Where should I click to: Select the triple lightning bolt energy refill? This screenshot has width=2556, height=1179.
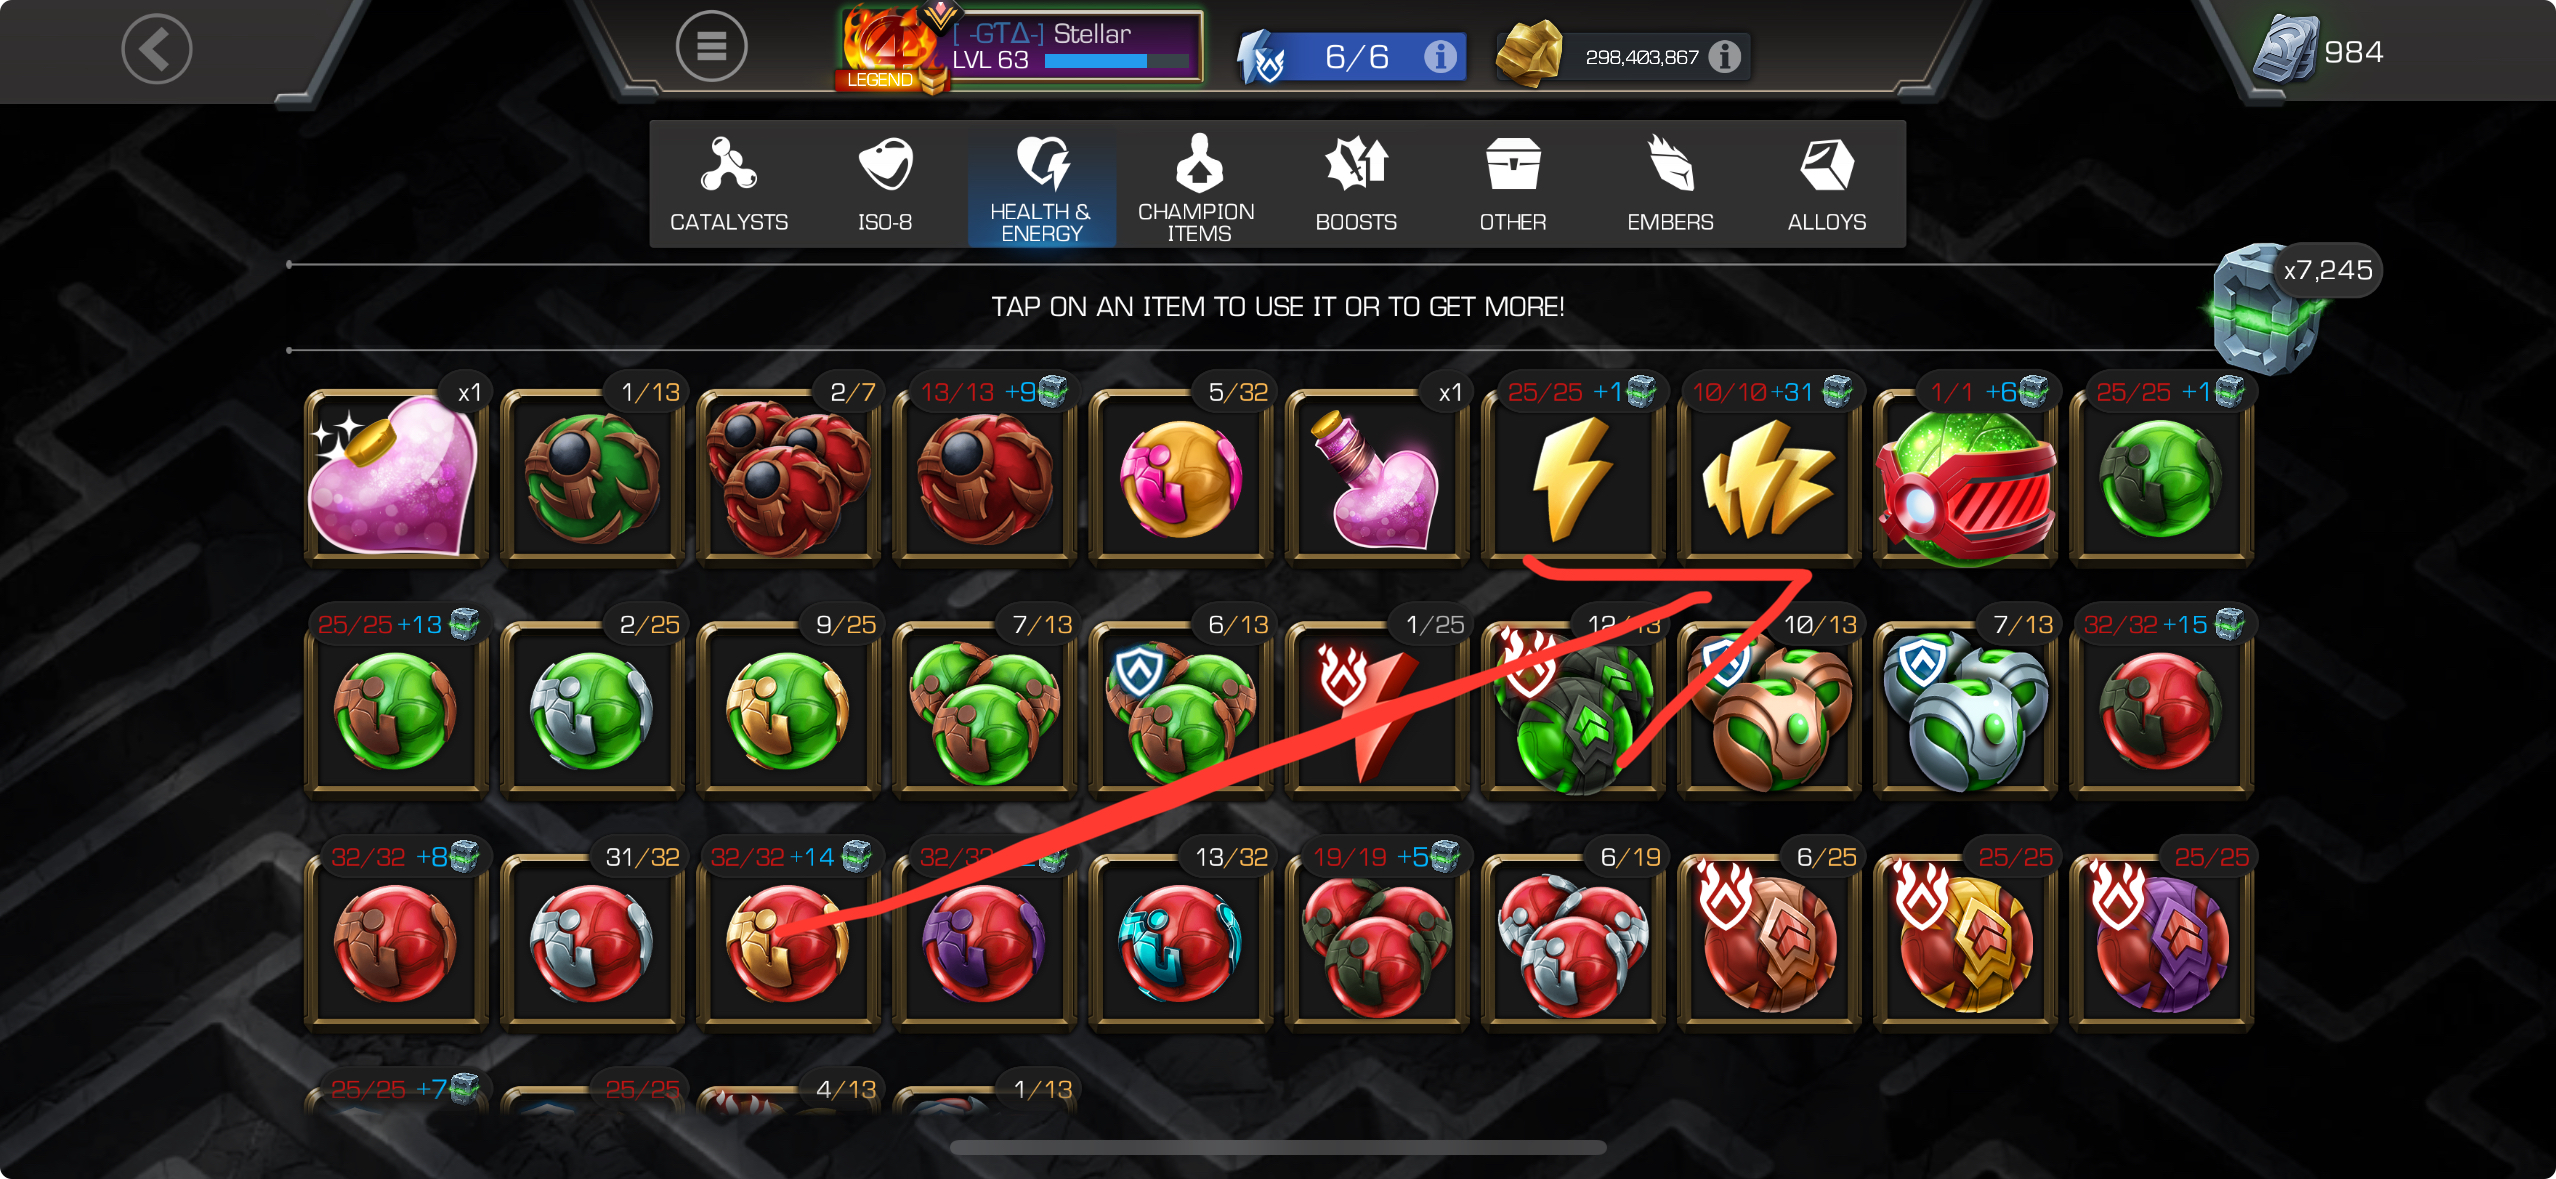[x=1769, y=478]
